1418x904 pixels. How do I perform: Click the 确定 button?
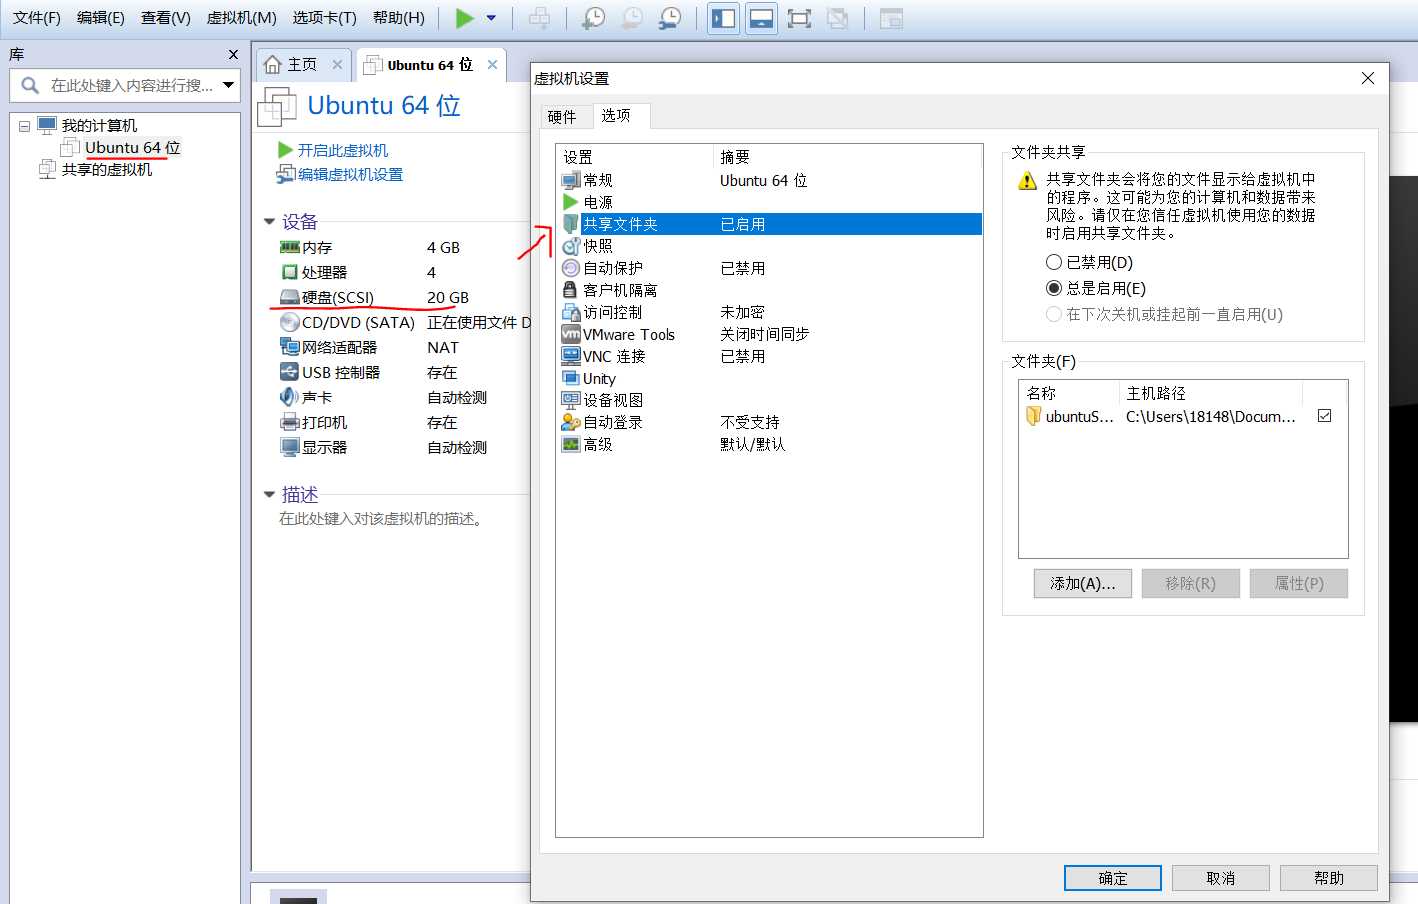(x=1113, y=878)
